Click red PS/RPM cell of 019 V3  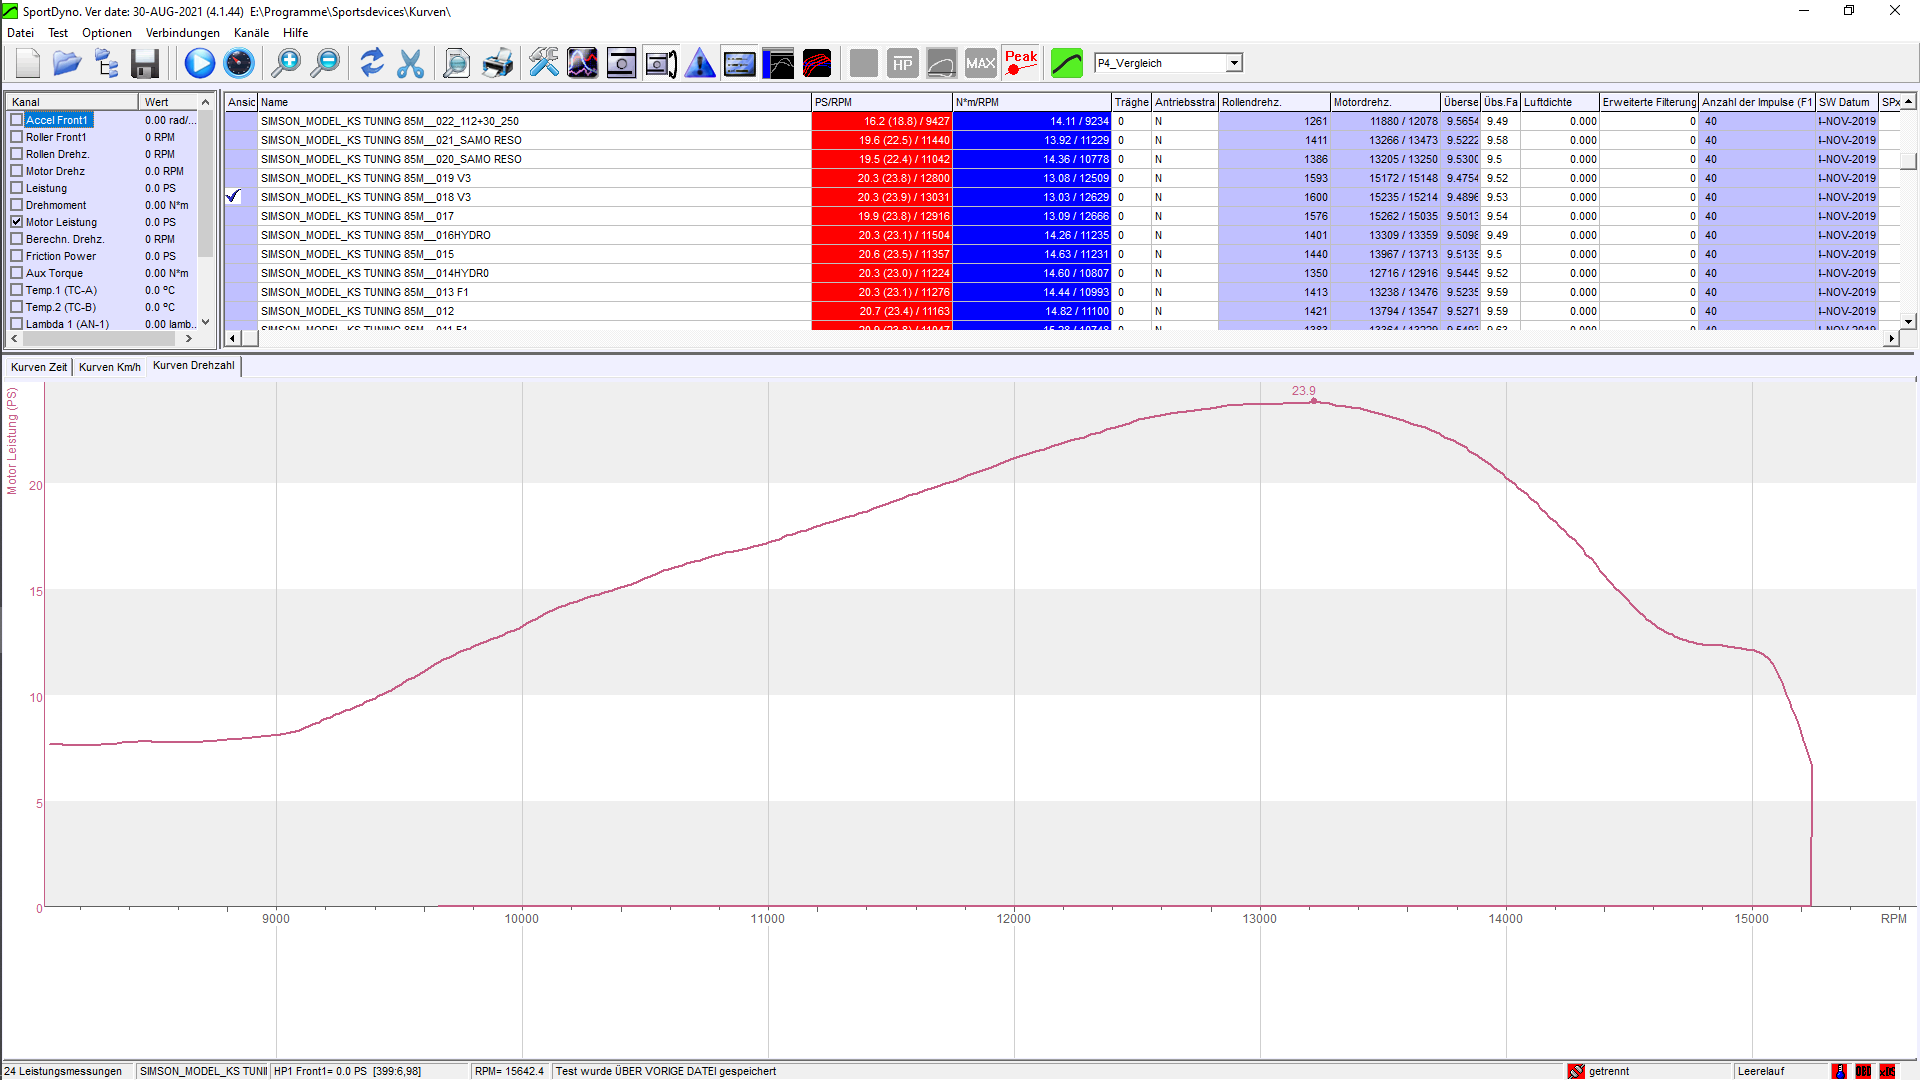[x=881, y=178]
